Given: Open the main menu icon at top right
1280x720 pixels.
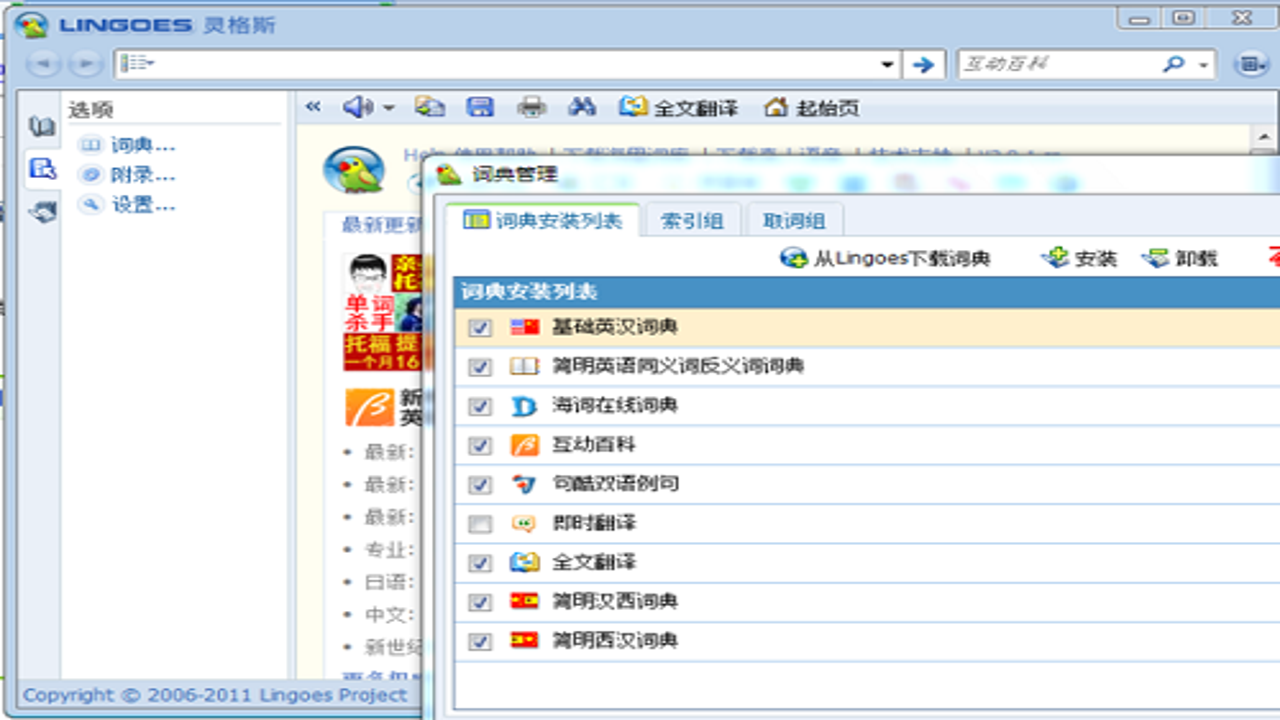Looking at the screenshot, I should point(1250,64).
